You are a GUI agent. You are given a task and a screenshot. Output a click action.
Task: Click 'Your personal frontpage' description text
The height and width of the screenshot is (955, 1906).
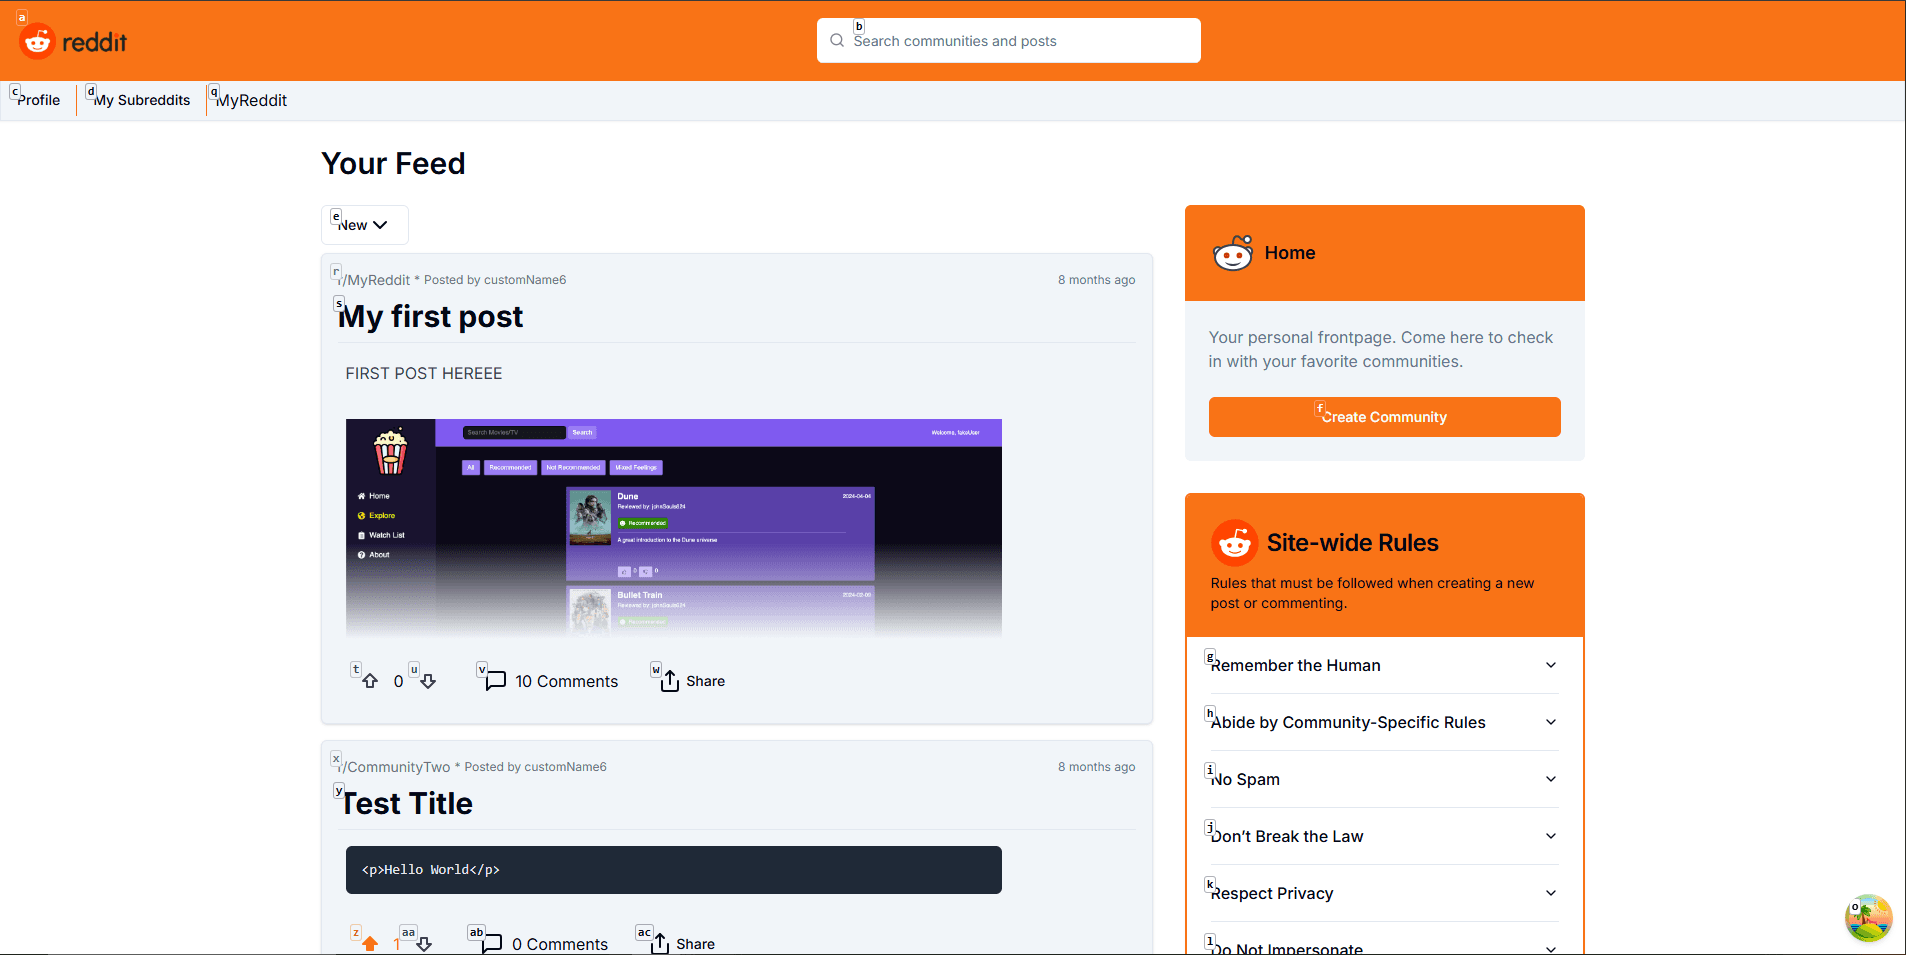[x=1381, y=350]
